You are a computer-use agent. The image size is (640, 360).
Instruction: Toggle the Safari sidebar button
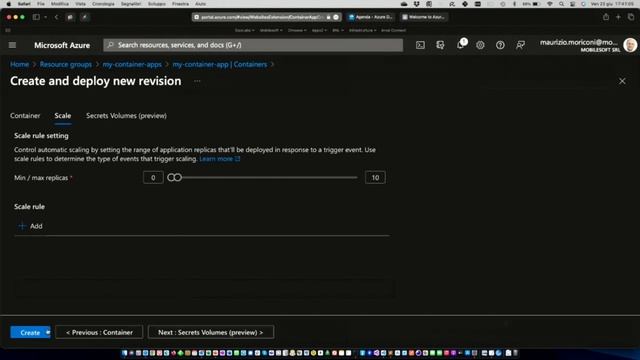coord(36,17)
